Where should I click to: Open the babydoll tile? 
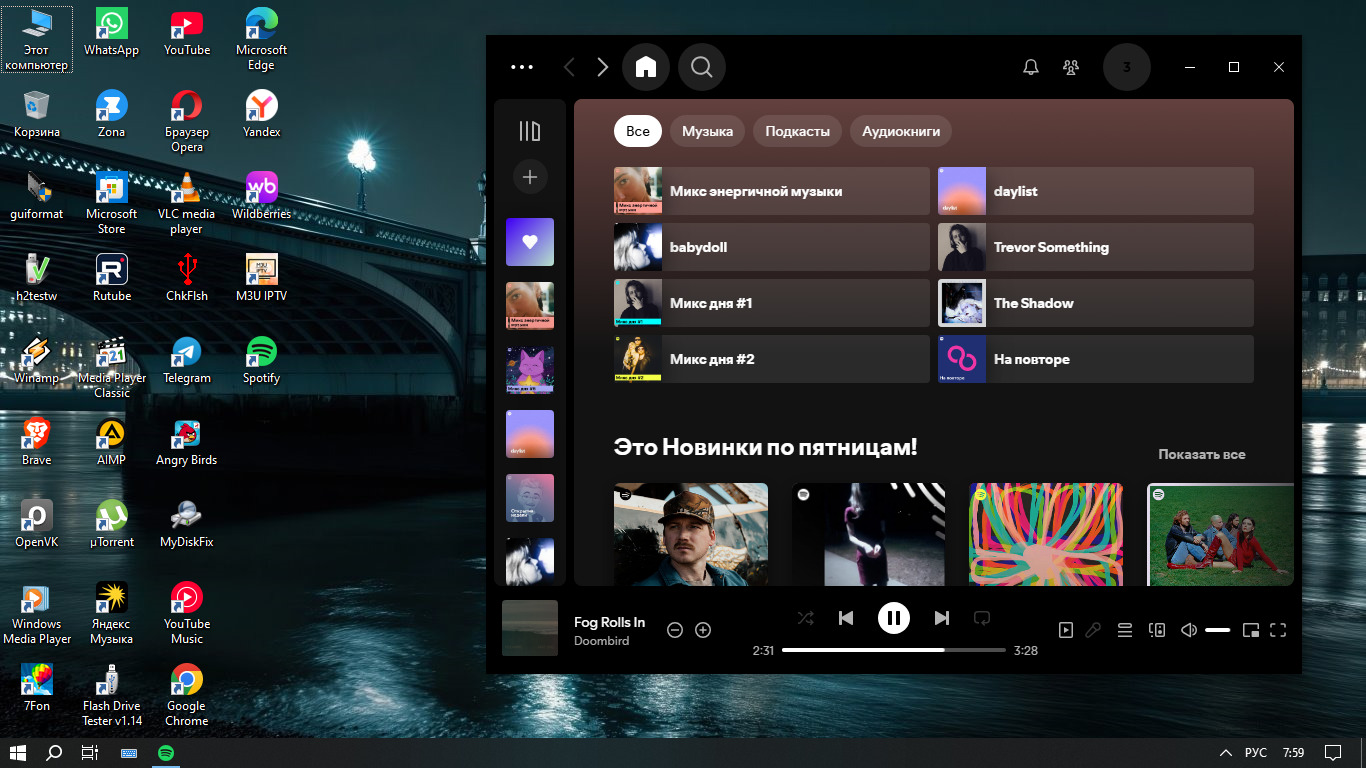(772, 247)
